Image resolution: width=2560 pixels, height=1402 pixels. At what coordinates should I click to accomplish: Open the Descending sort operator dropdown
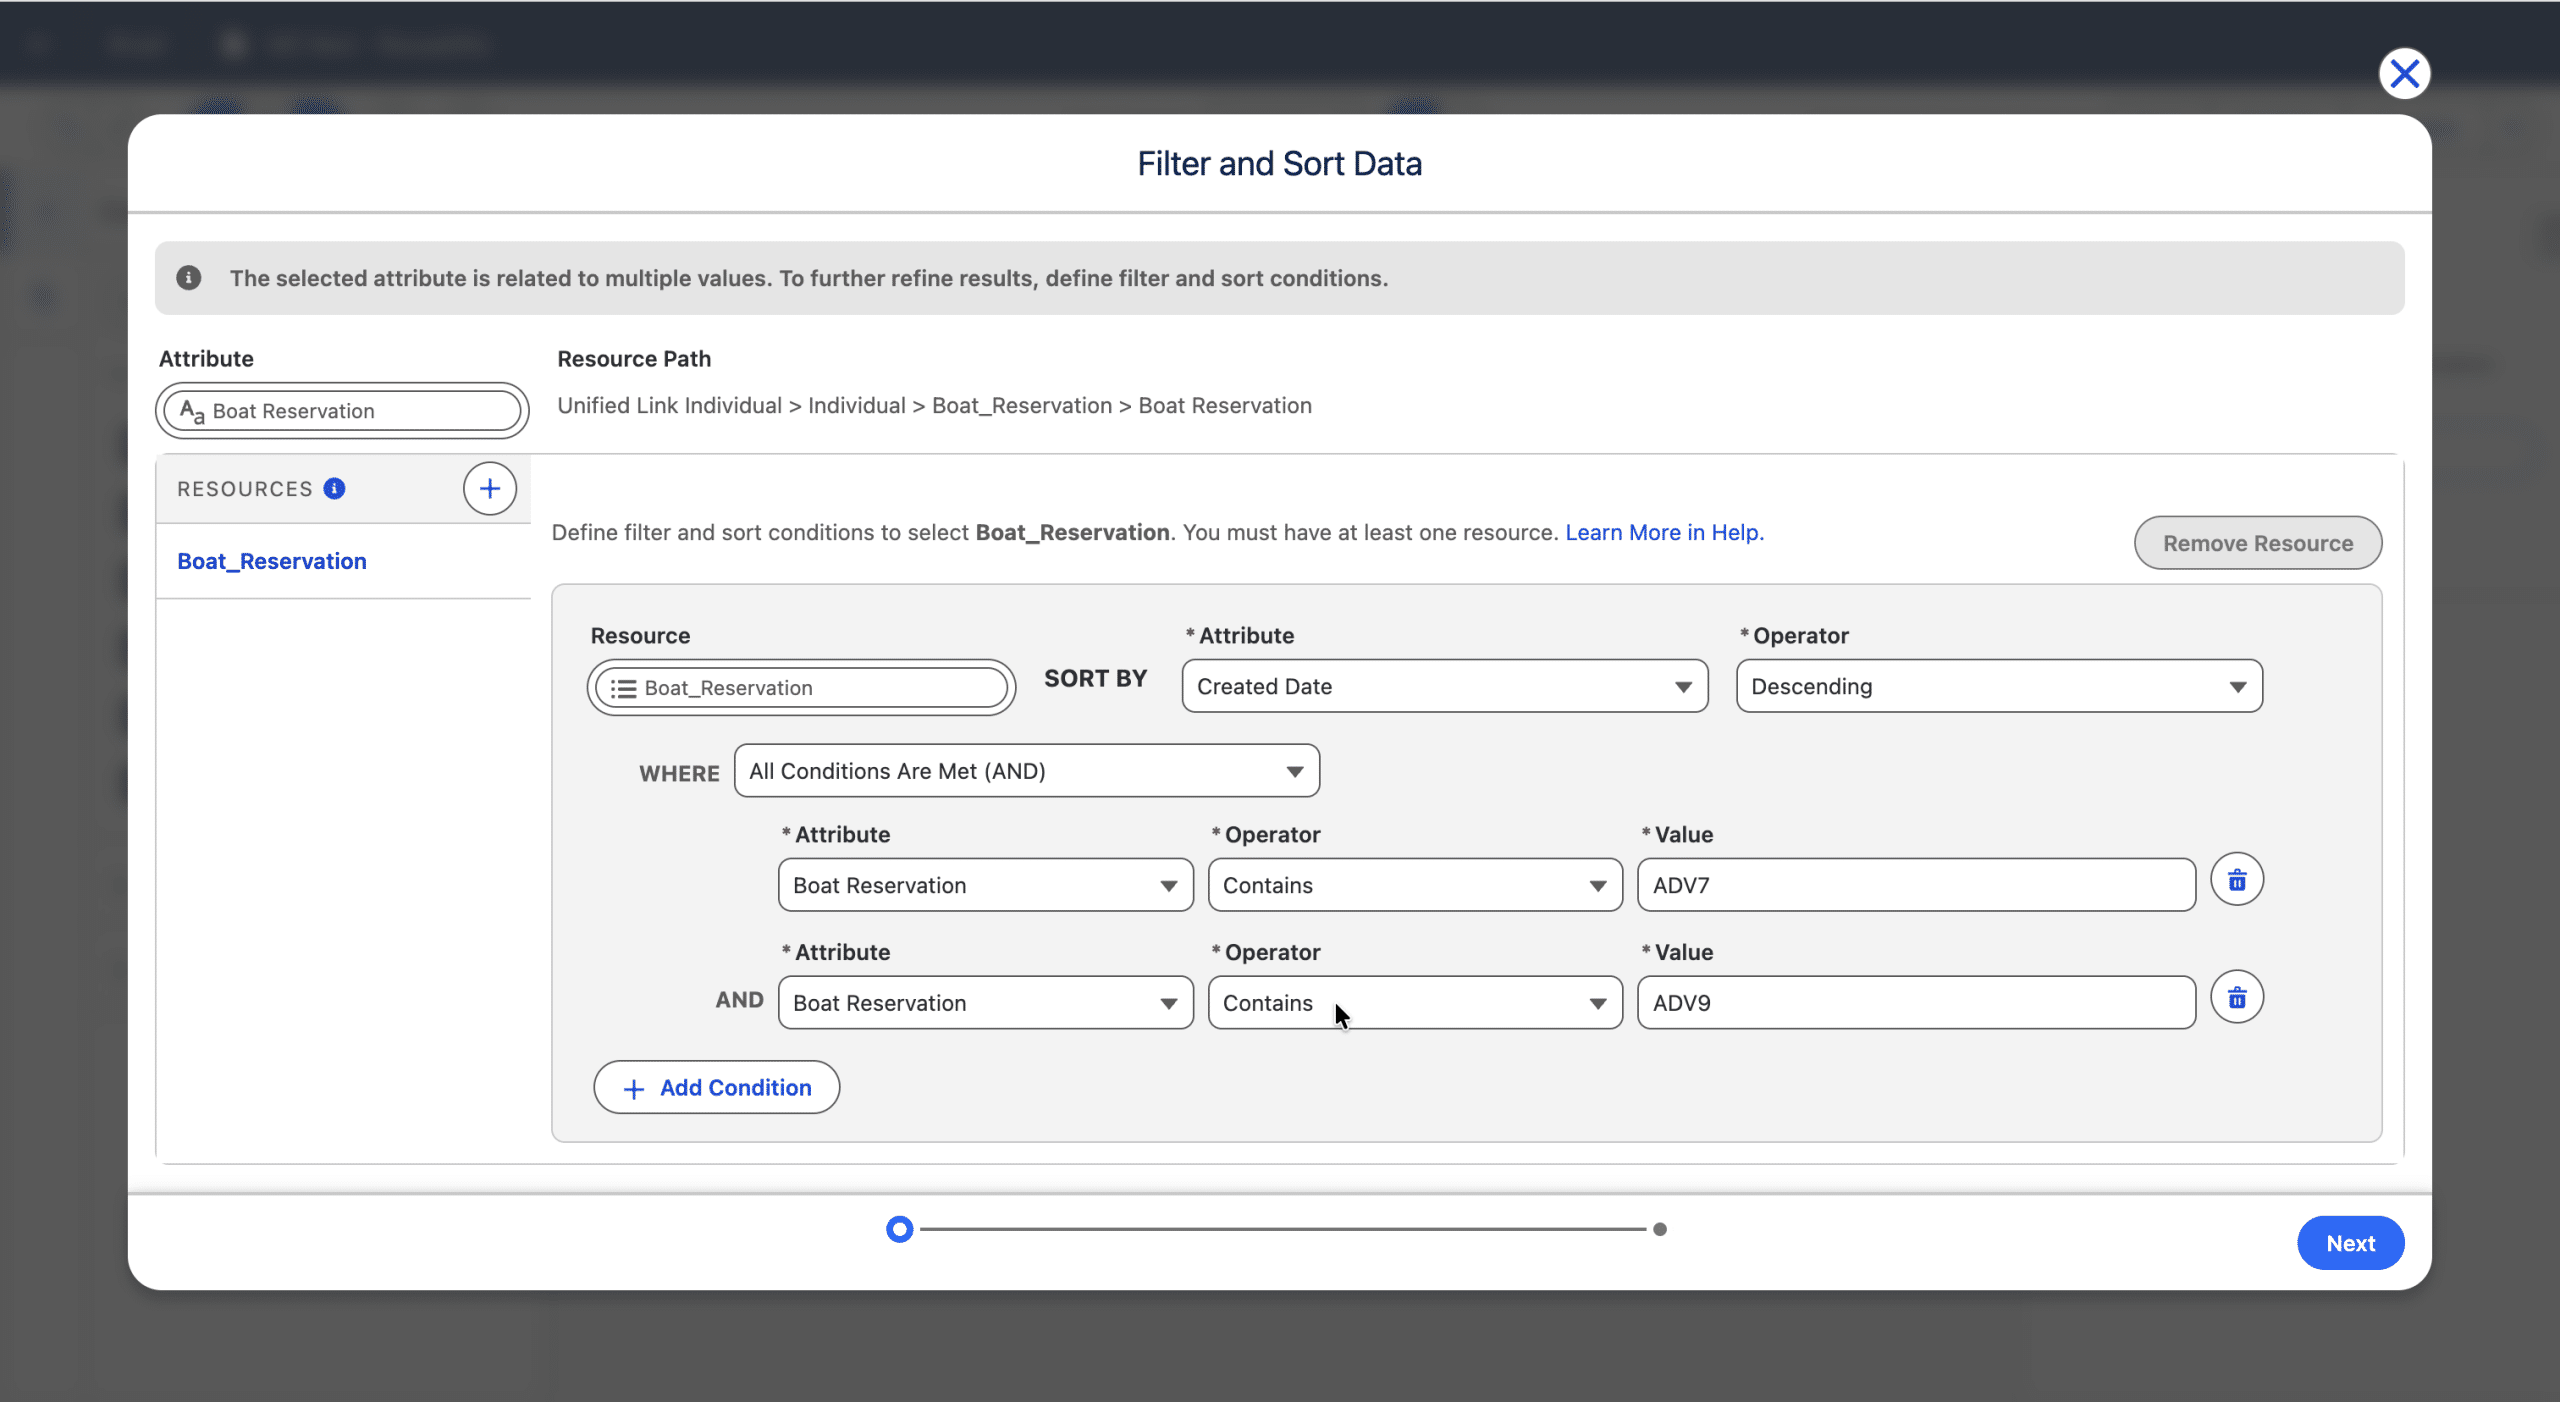pyautogui.click(x=1998, y=686)
